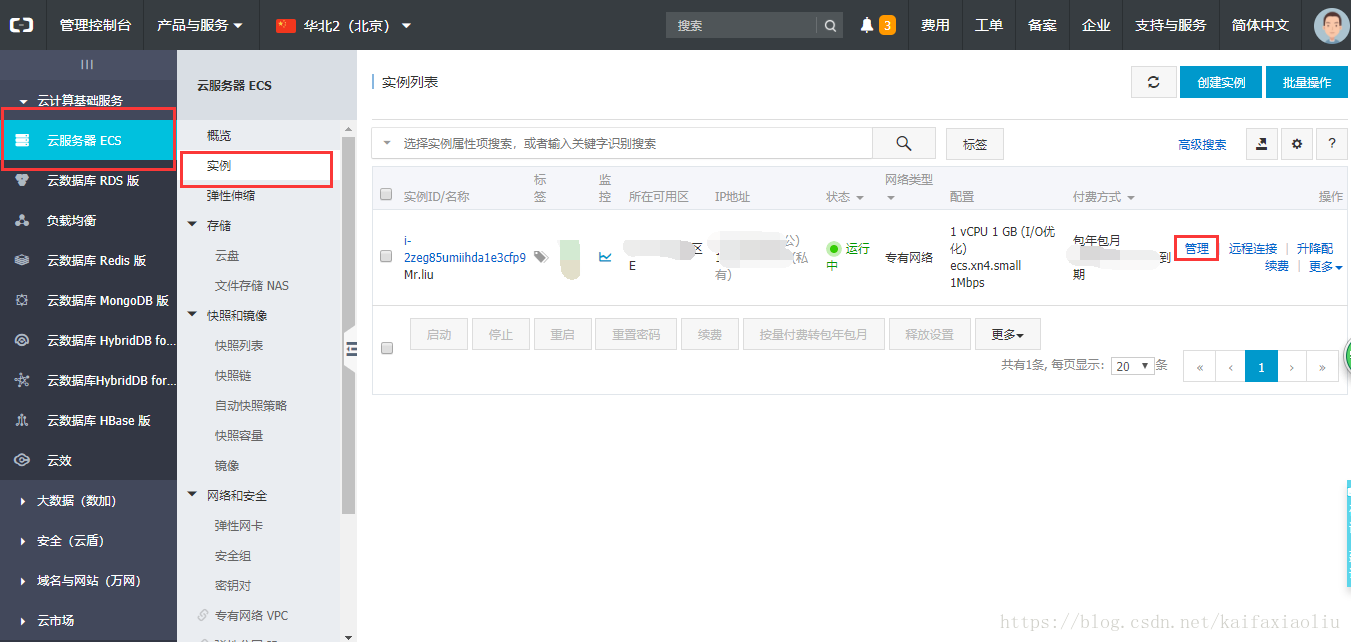Click 云数据库 MongoDB 版 icon
Screen dimensions: 1351x642
(x=22, y=300)
